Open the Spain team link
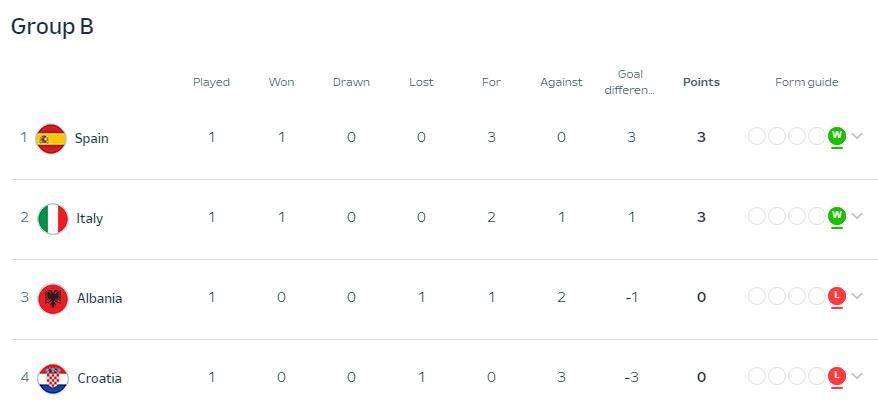This screenshot has width=878, height=410. 92,138
